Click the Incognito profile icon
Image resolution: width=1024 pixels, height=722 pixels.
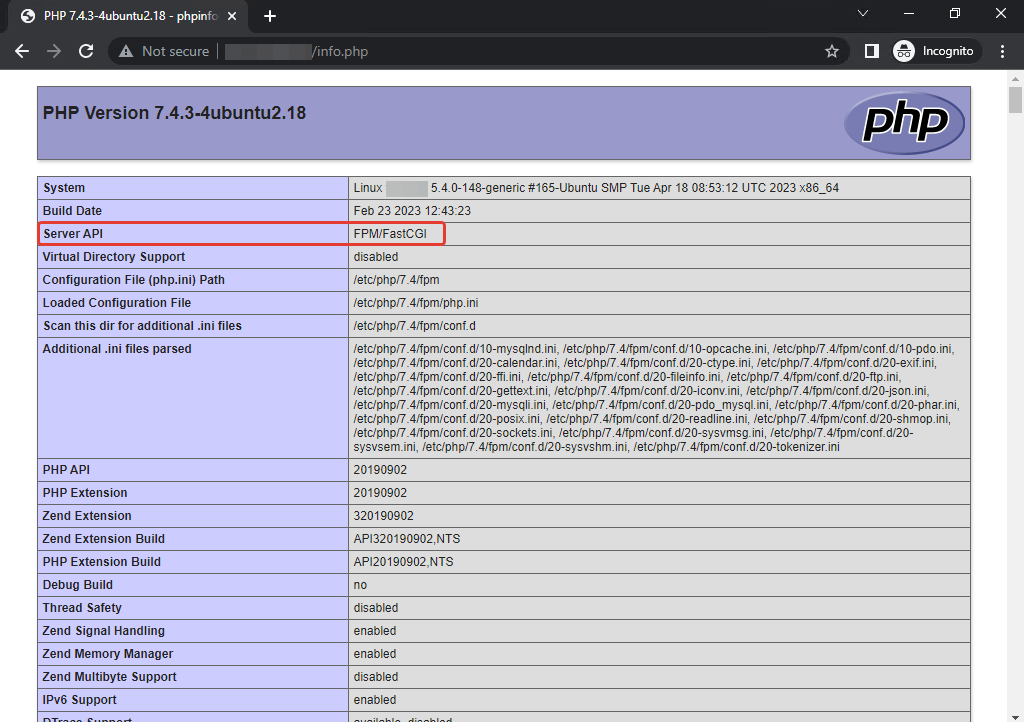click(x=906, y=51)
